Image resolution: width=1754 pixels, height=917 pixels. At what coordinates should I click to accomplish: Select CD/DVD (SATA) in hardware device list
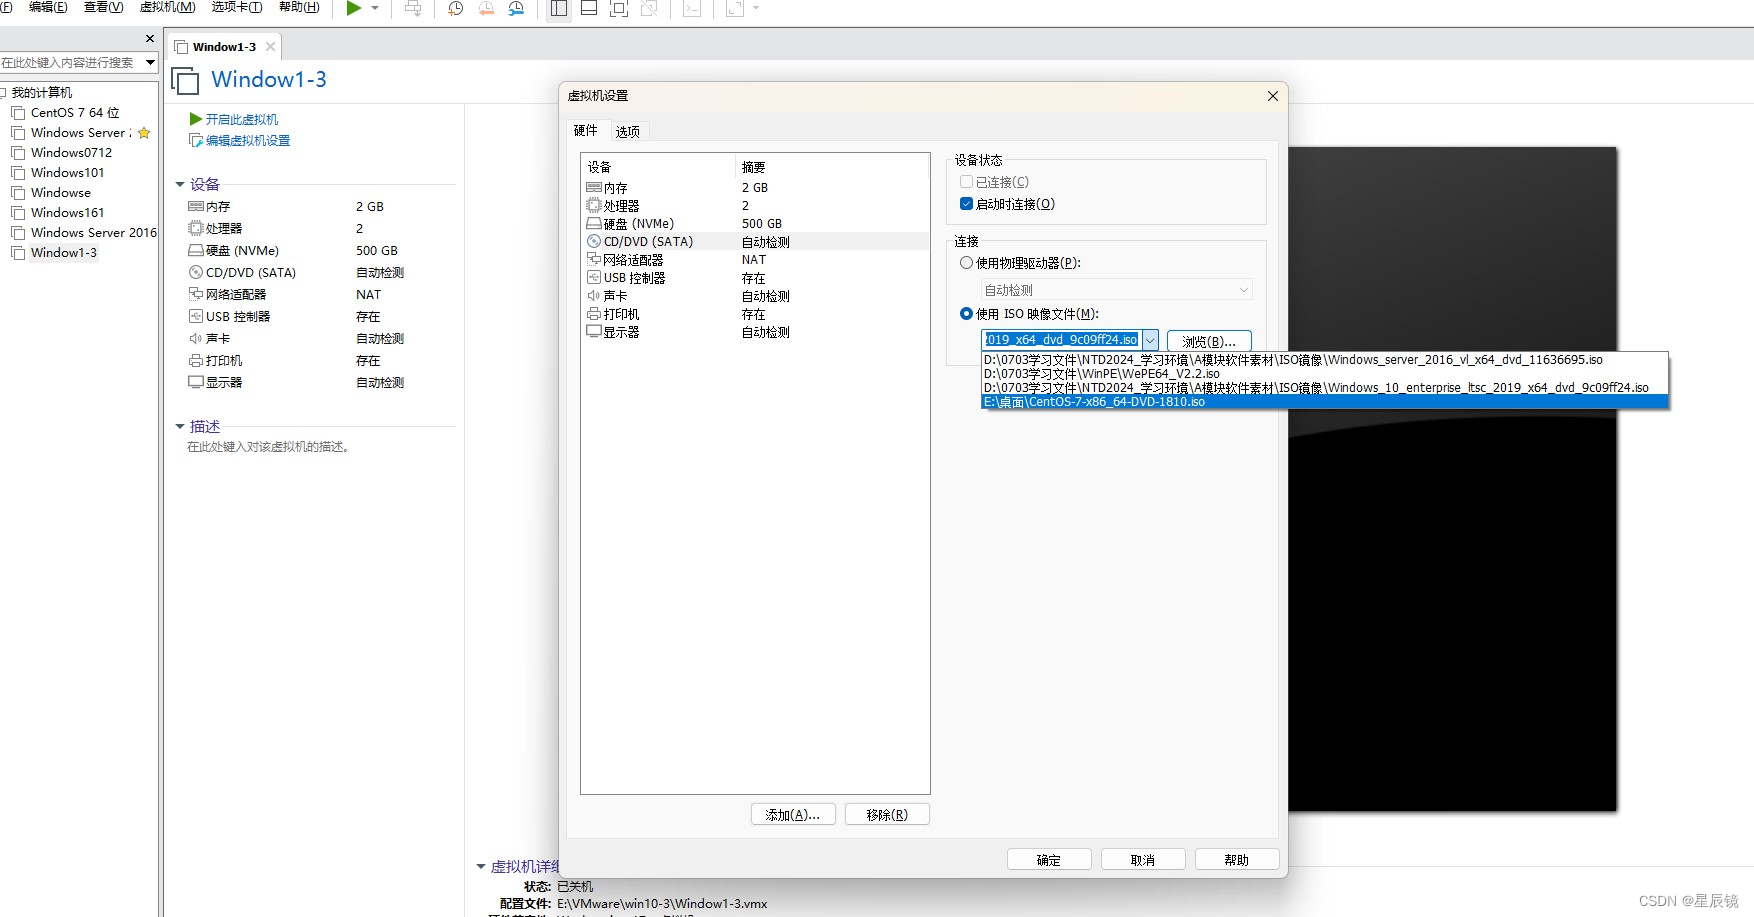pos(755,242)
